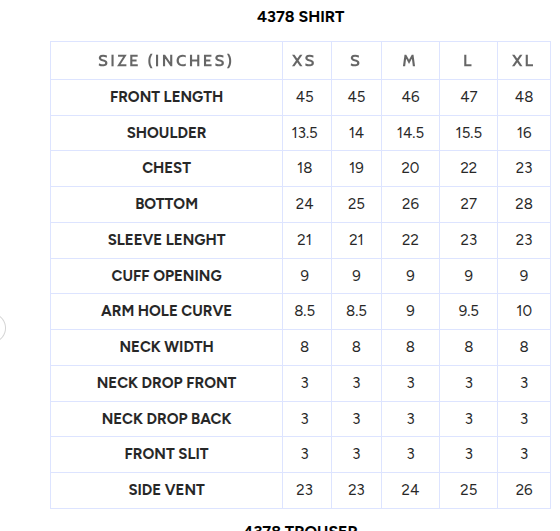Click the CHEST row label
The height and width of the screenshot is (531, 560).
coord(166,168)
